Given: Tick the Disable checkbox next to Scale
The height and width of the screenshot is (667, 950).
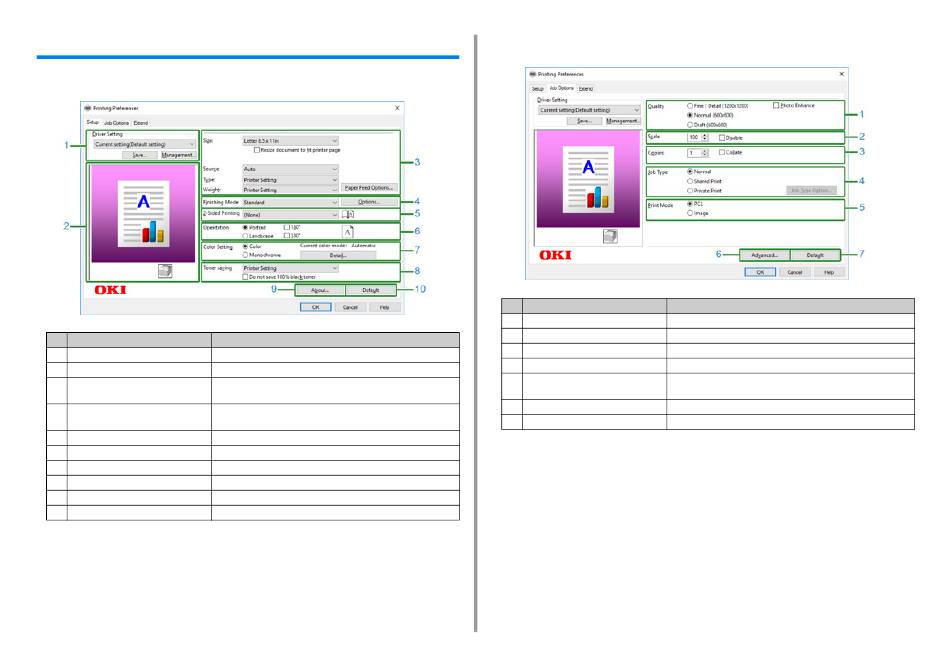Looking at the screenshot, I should click(x=722, y=138).
